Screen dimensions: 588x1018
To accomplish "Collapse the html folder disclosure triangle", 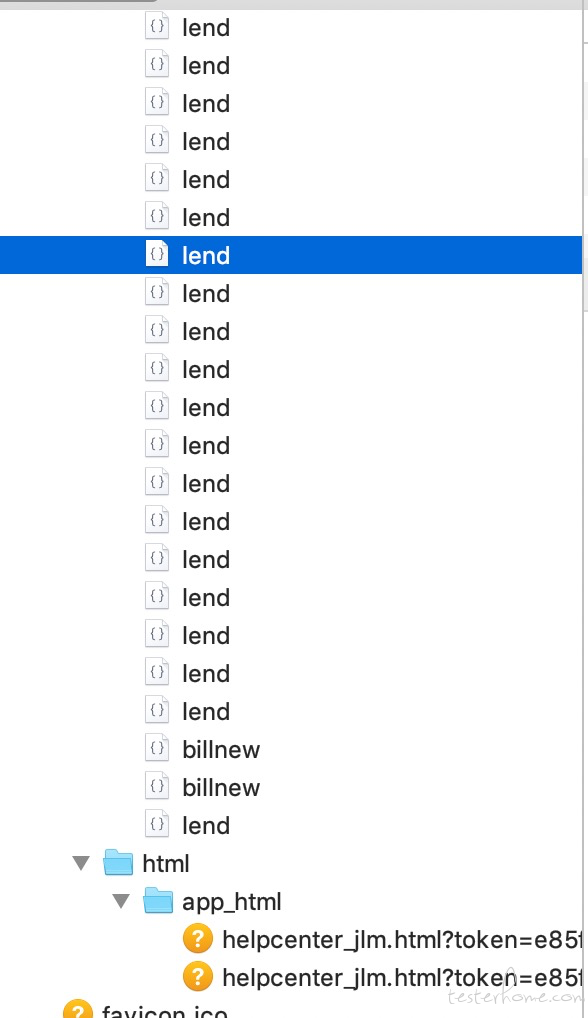I will click(x=81, y=863).
